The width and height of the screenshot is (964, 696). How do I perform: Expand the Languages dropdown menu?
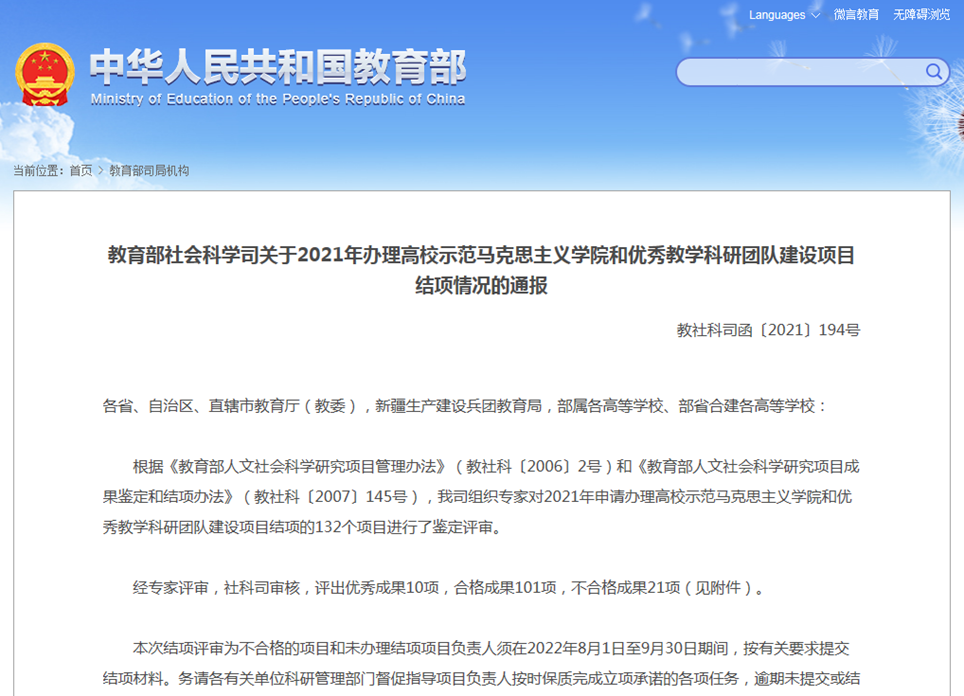point(777,15)
